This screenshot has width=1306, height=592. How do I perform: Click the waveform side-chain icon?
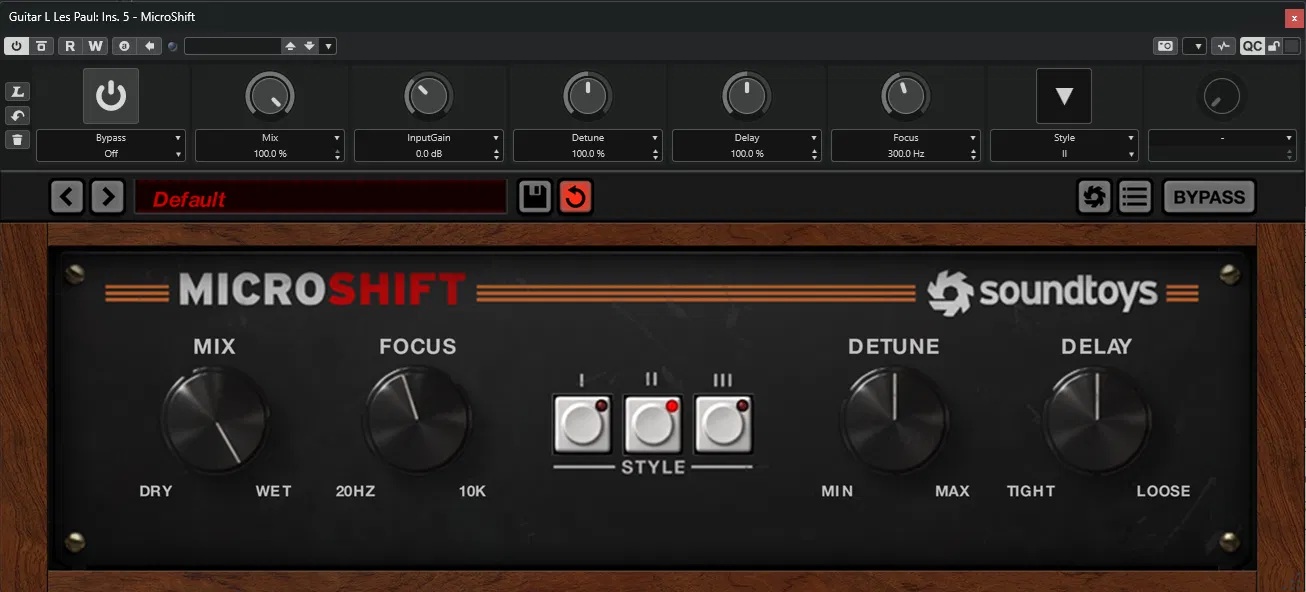[1224, 46]
